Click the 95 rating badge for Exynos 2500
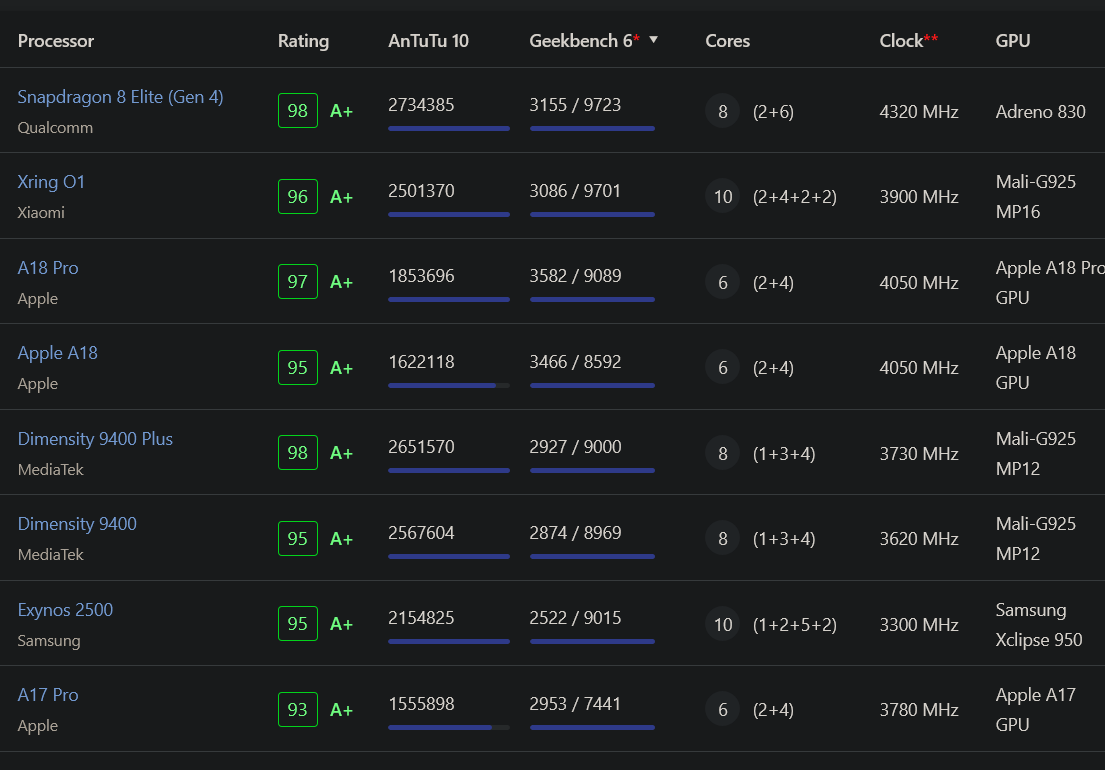Screen dimensions: 1105x770 click(297, 623)
